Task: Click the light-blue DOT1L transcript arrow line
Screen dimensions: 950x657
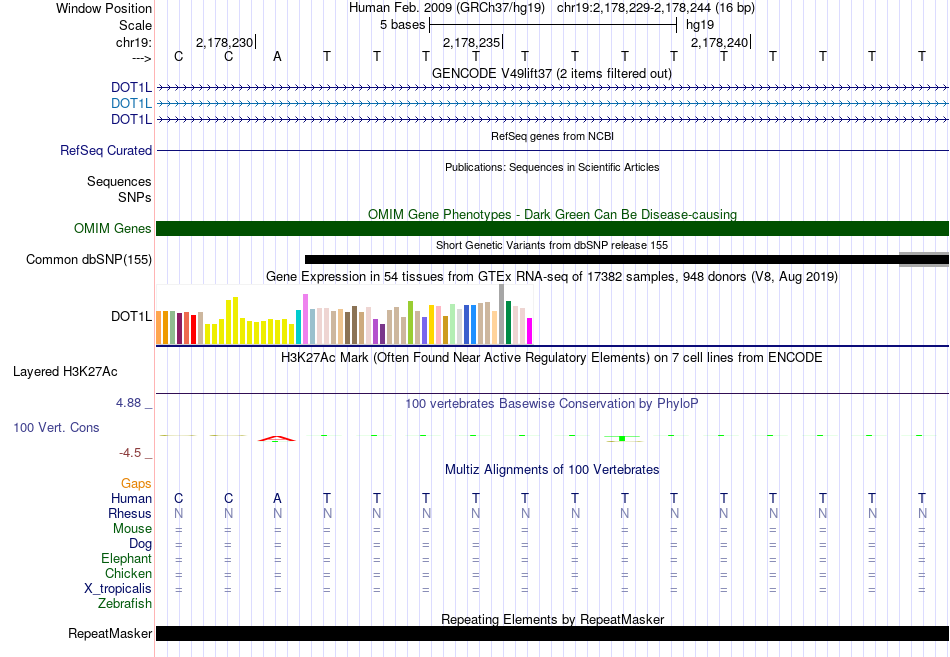Action: click(553, 104)
